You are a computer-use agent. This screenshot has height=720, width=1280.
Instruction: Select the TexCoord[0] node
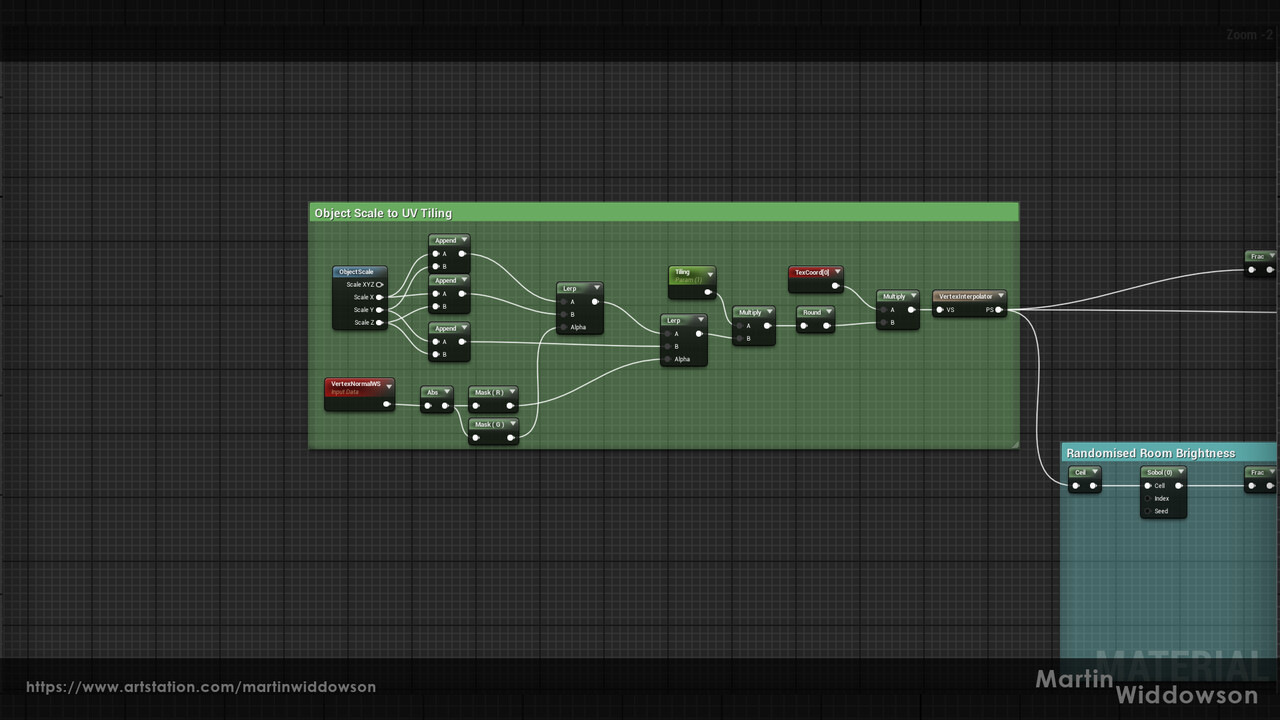[x=813, y=272]
